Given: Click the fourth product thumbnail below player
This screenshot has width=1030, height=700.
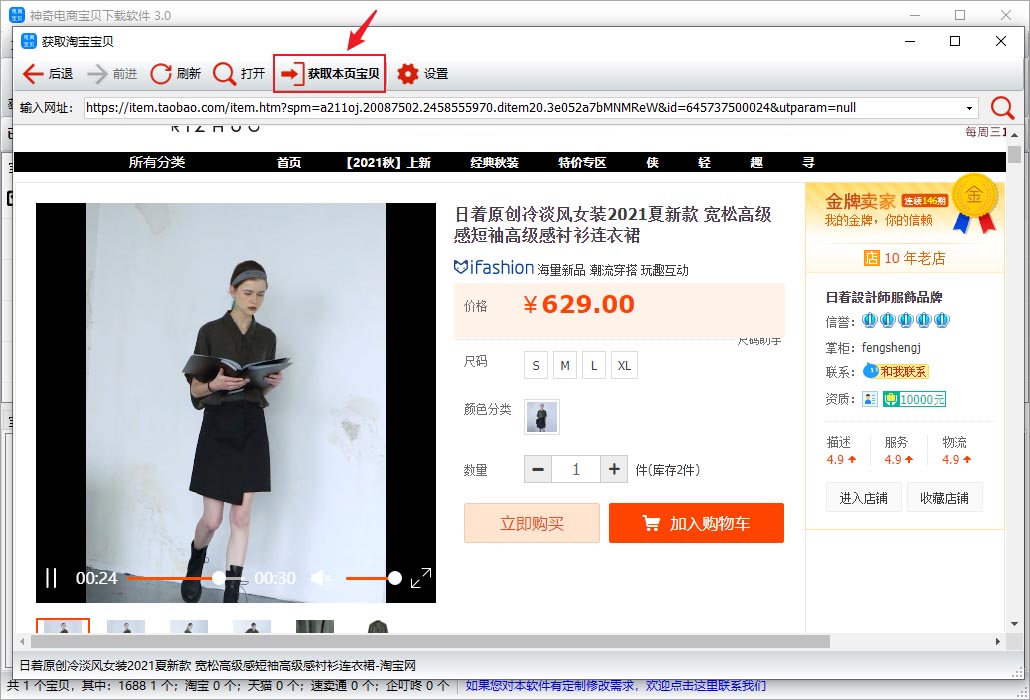Looking at the screenshot, I should 252,626.
